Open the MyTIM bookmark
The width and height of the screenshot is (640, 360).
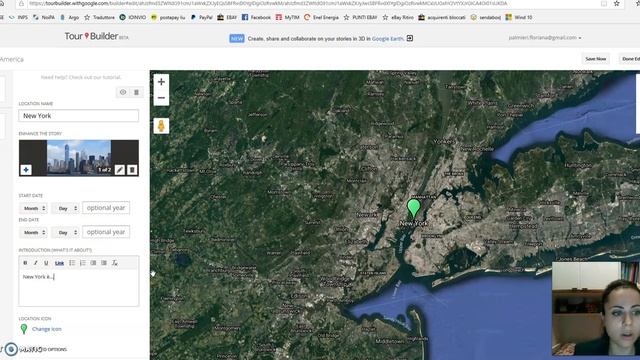[x=287, y=18]
